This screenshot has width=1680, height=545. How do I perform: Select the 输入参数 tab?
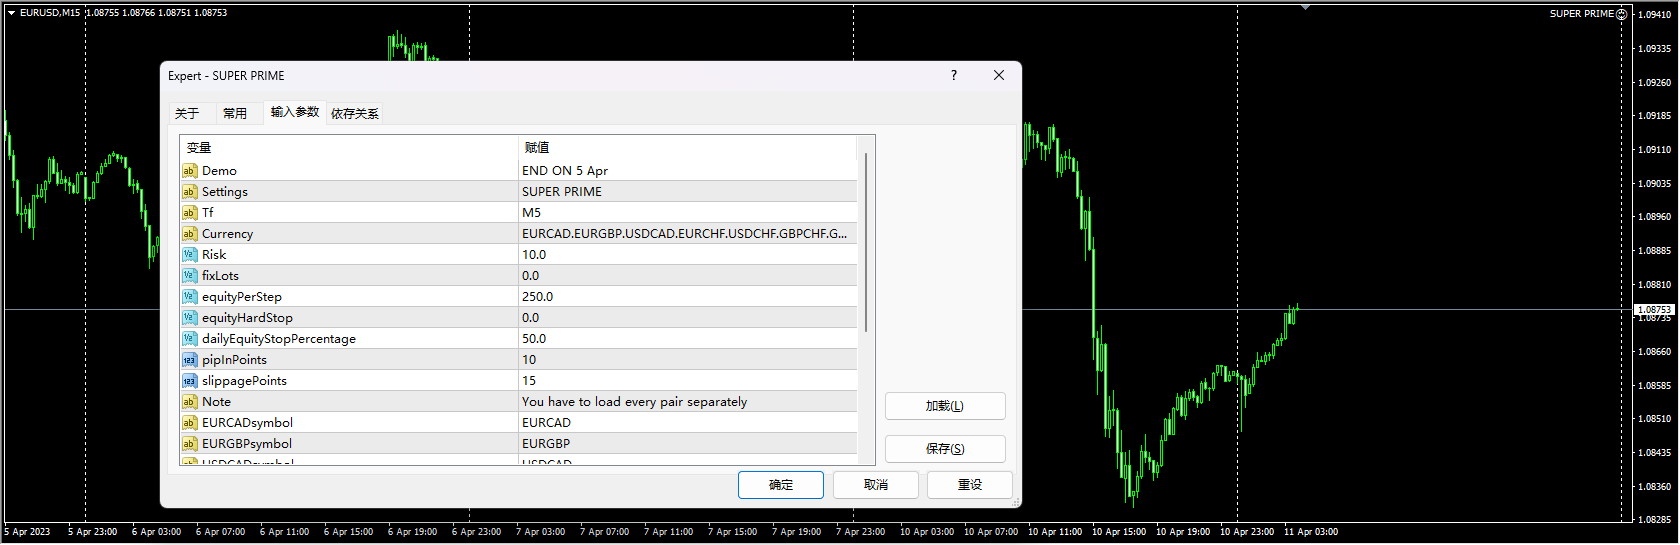(295, 112)
